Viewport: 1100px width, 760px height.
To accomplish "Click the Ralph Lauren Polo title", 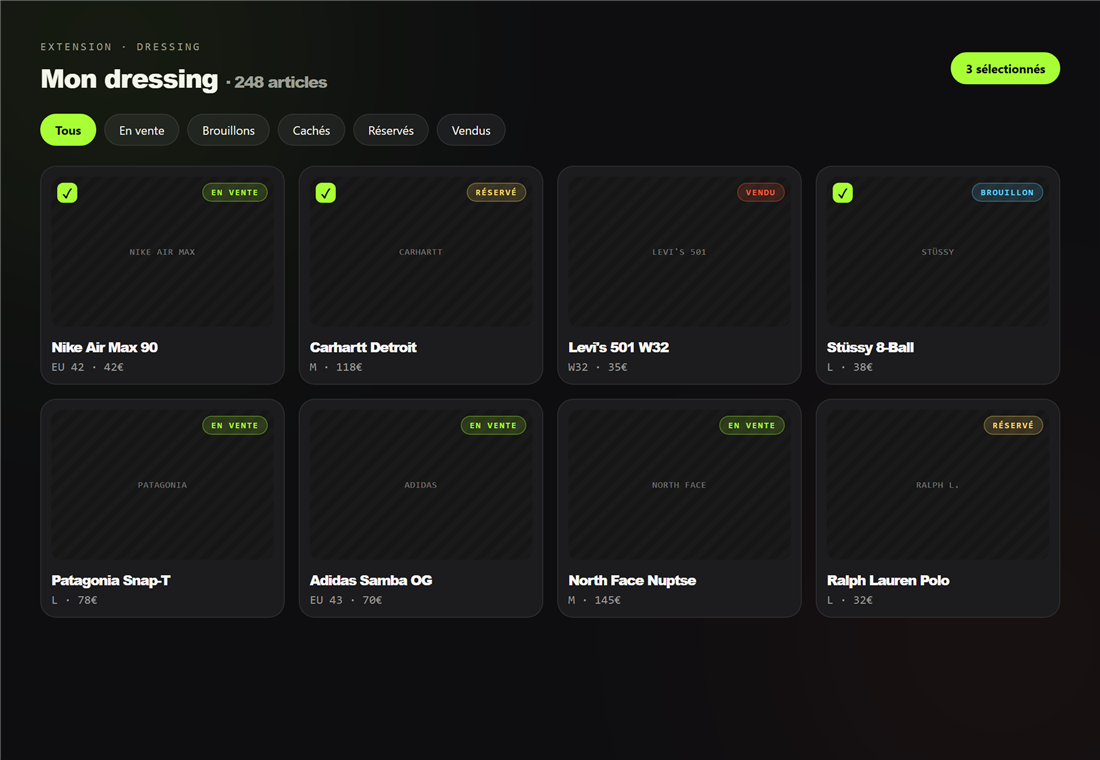I will coord(888,580).
